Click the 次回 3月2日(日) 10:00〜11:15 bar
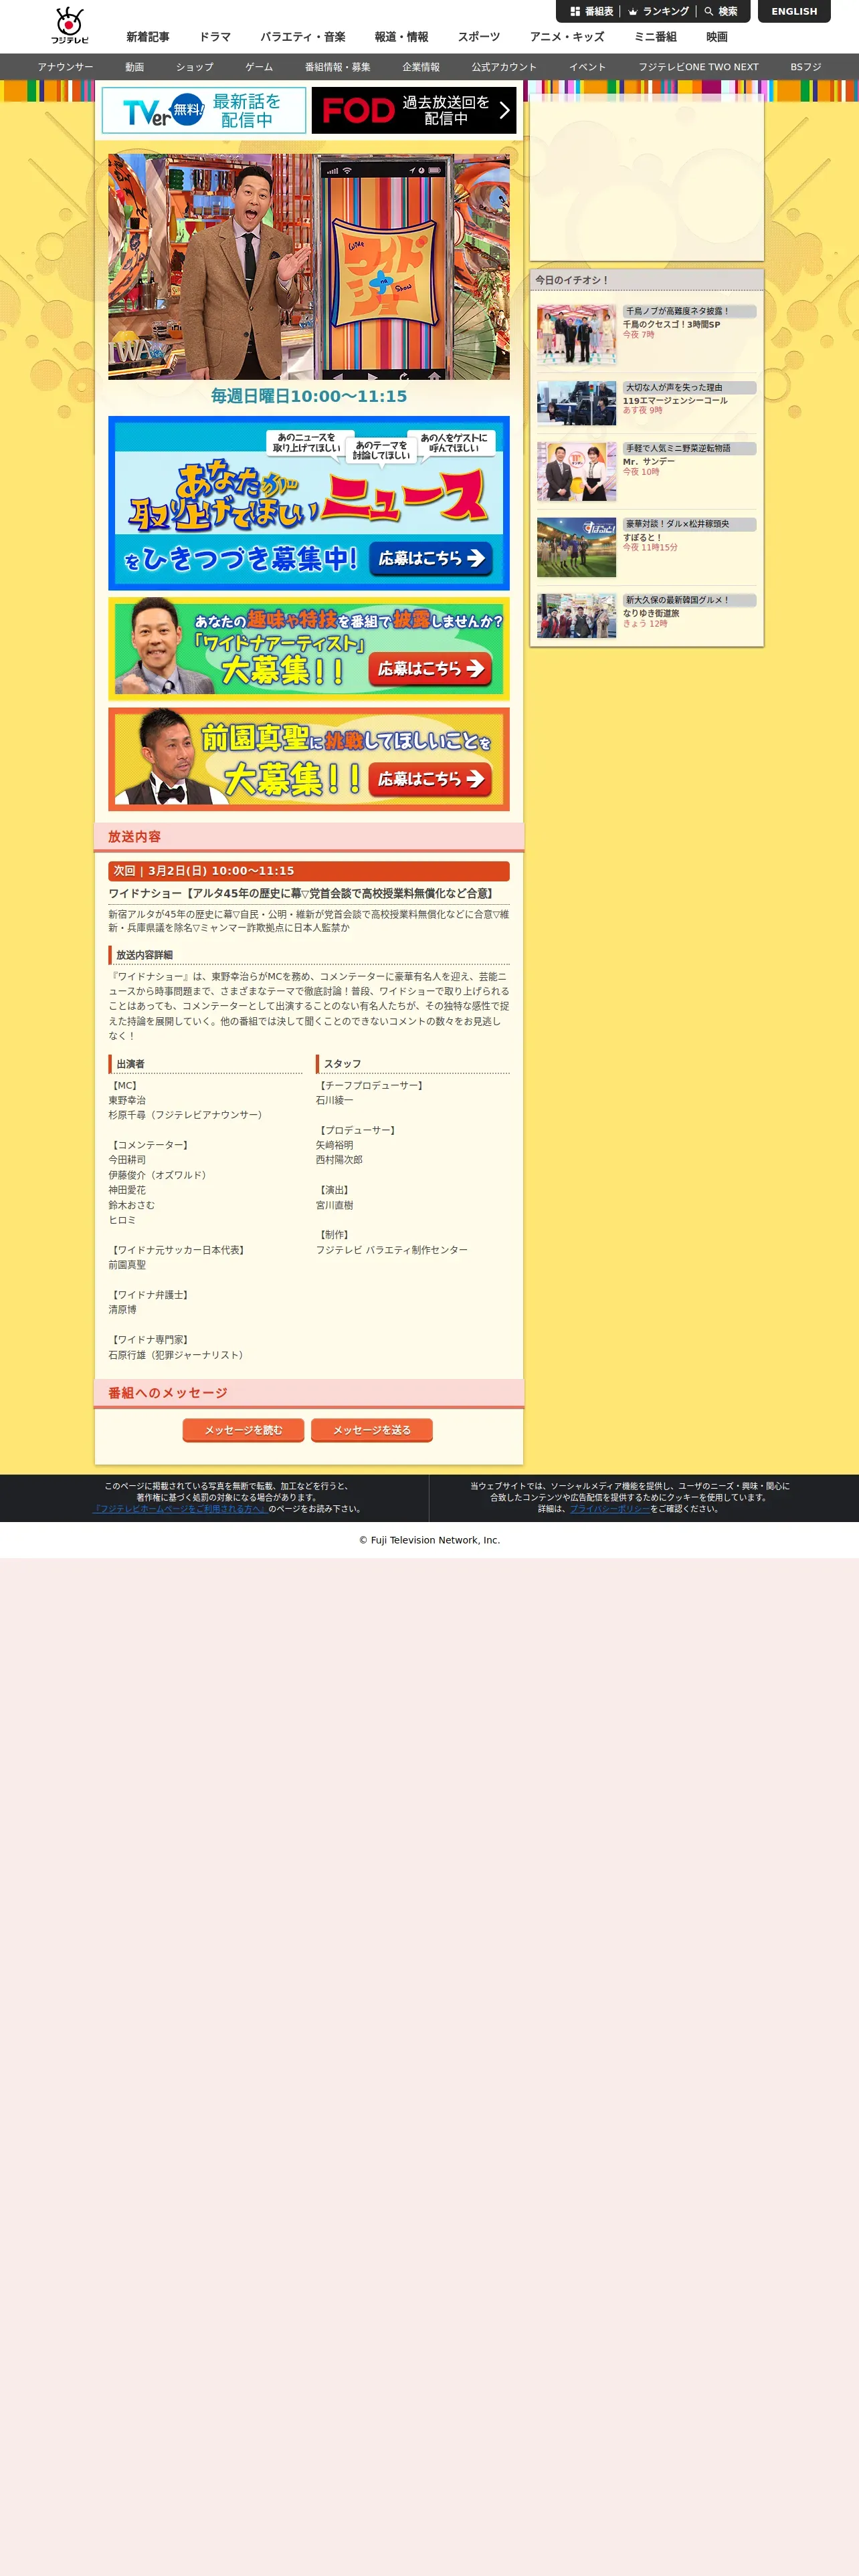The width and height of the screenshot is (859, 2576). tap(309, 871)
